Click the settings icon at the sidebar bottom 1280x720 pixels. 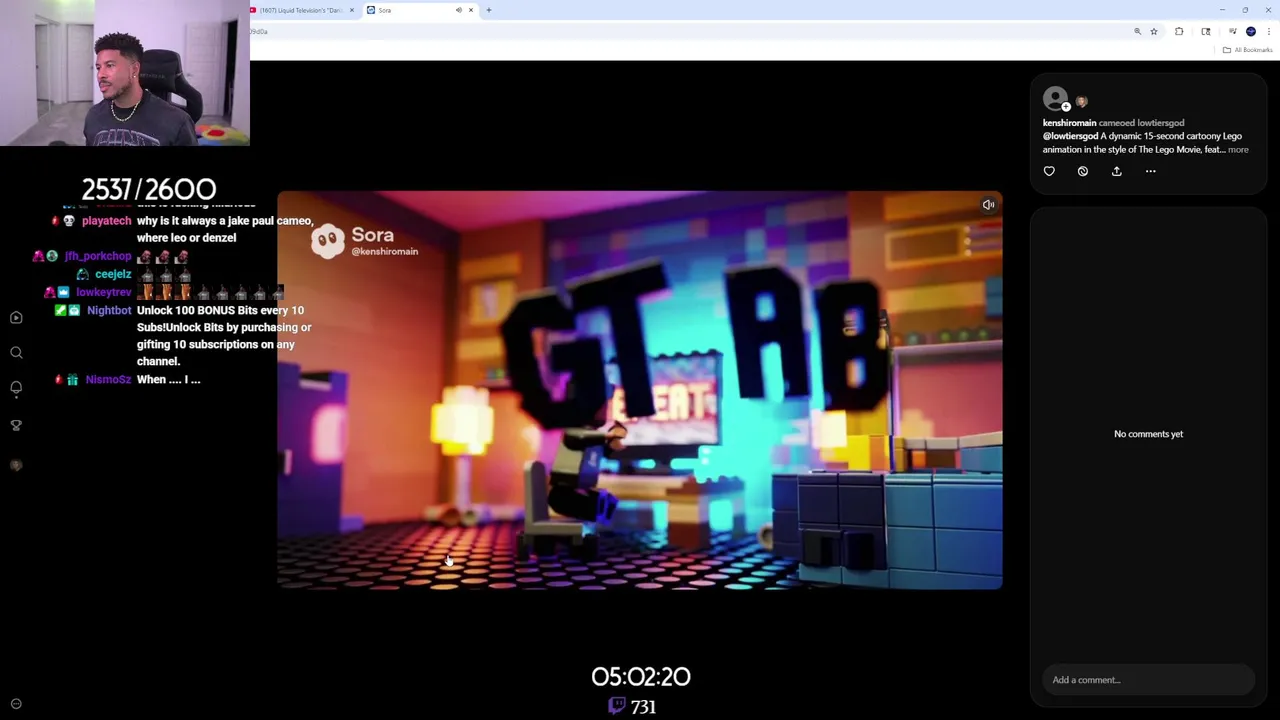[x=16, y=704]
